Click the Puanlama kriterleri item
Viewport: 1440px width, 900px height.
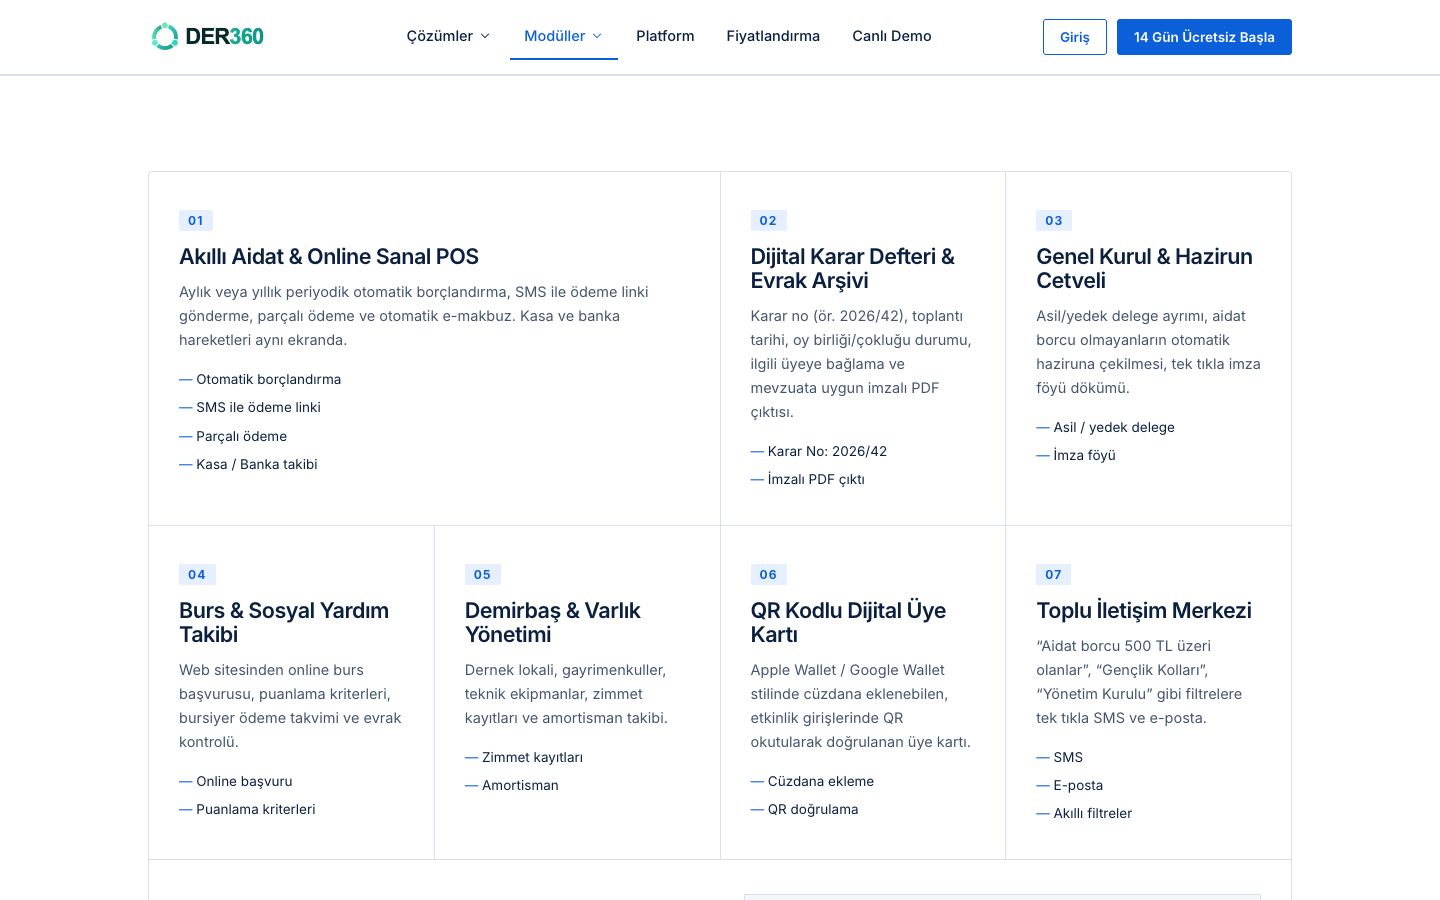point(247,809)
